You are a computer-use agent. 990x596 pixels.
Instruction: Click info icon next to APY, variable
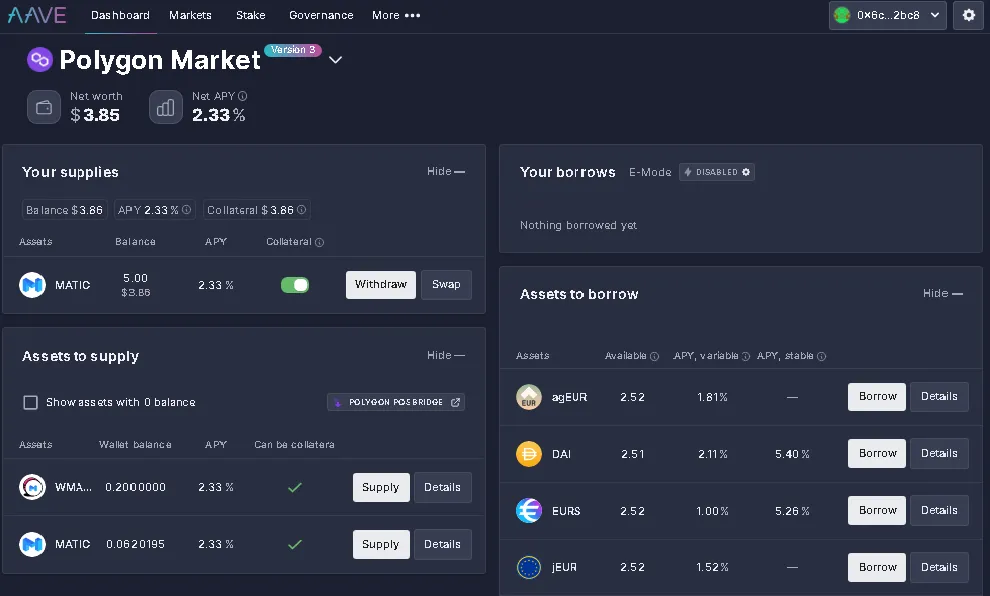[746, 357]
